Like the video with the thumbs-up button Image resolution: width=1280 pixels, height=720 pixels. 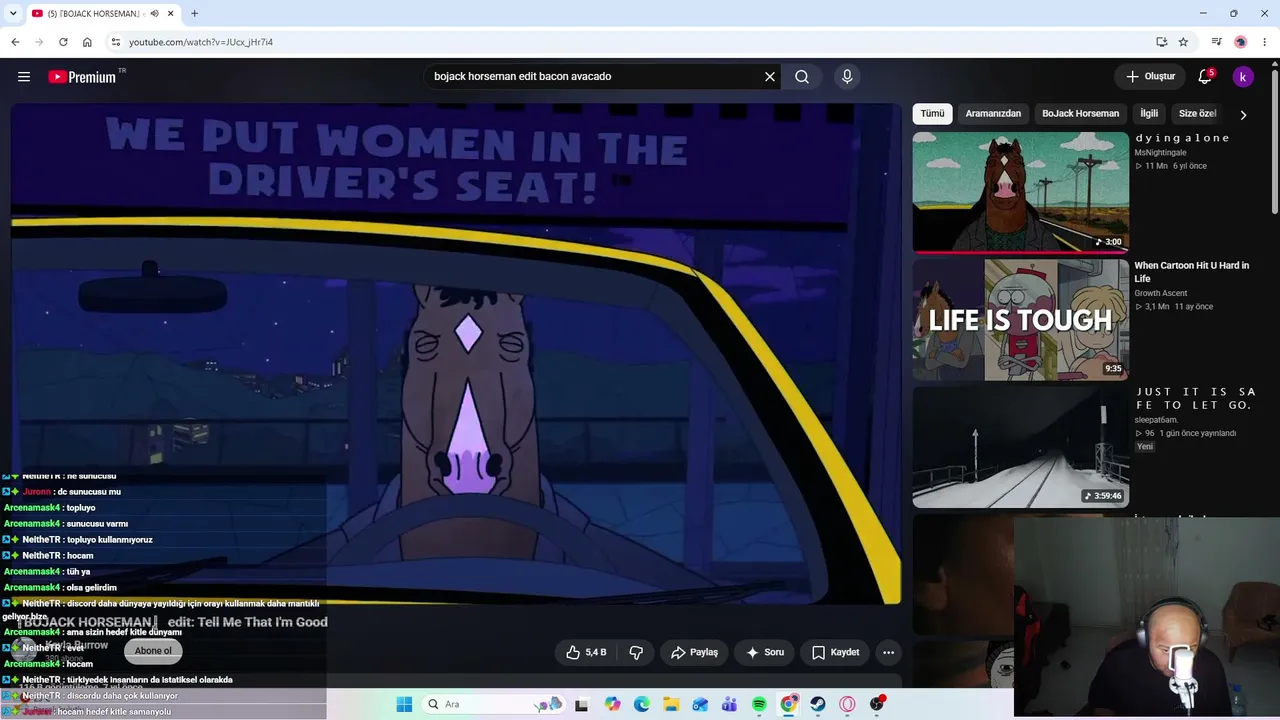pyautogui.click(x=586, y=652)
